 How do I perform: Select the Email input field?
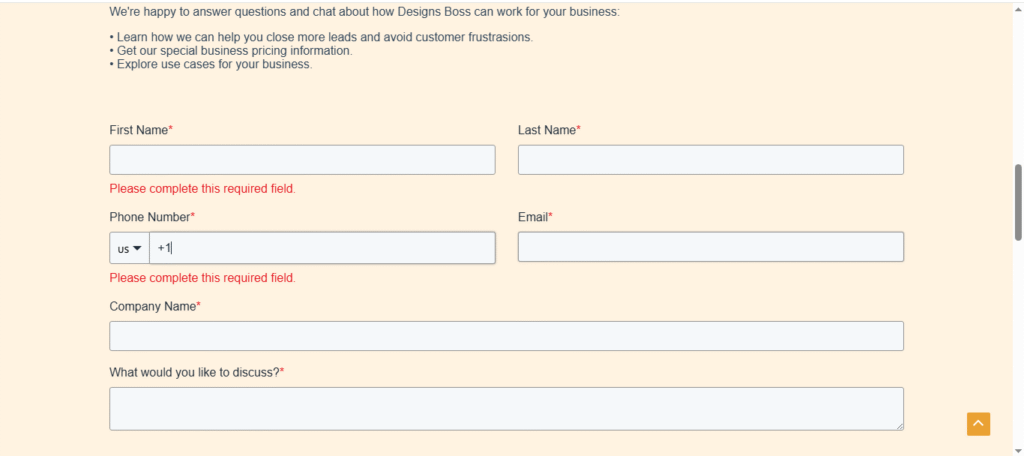pos(711,247)
